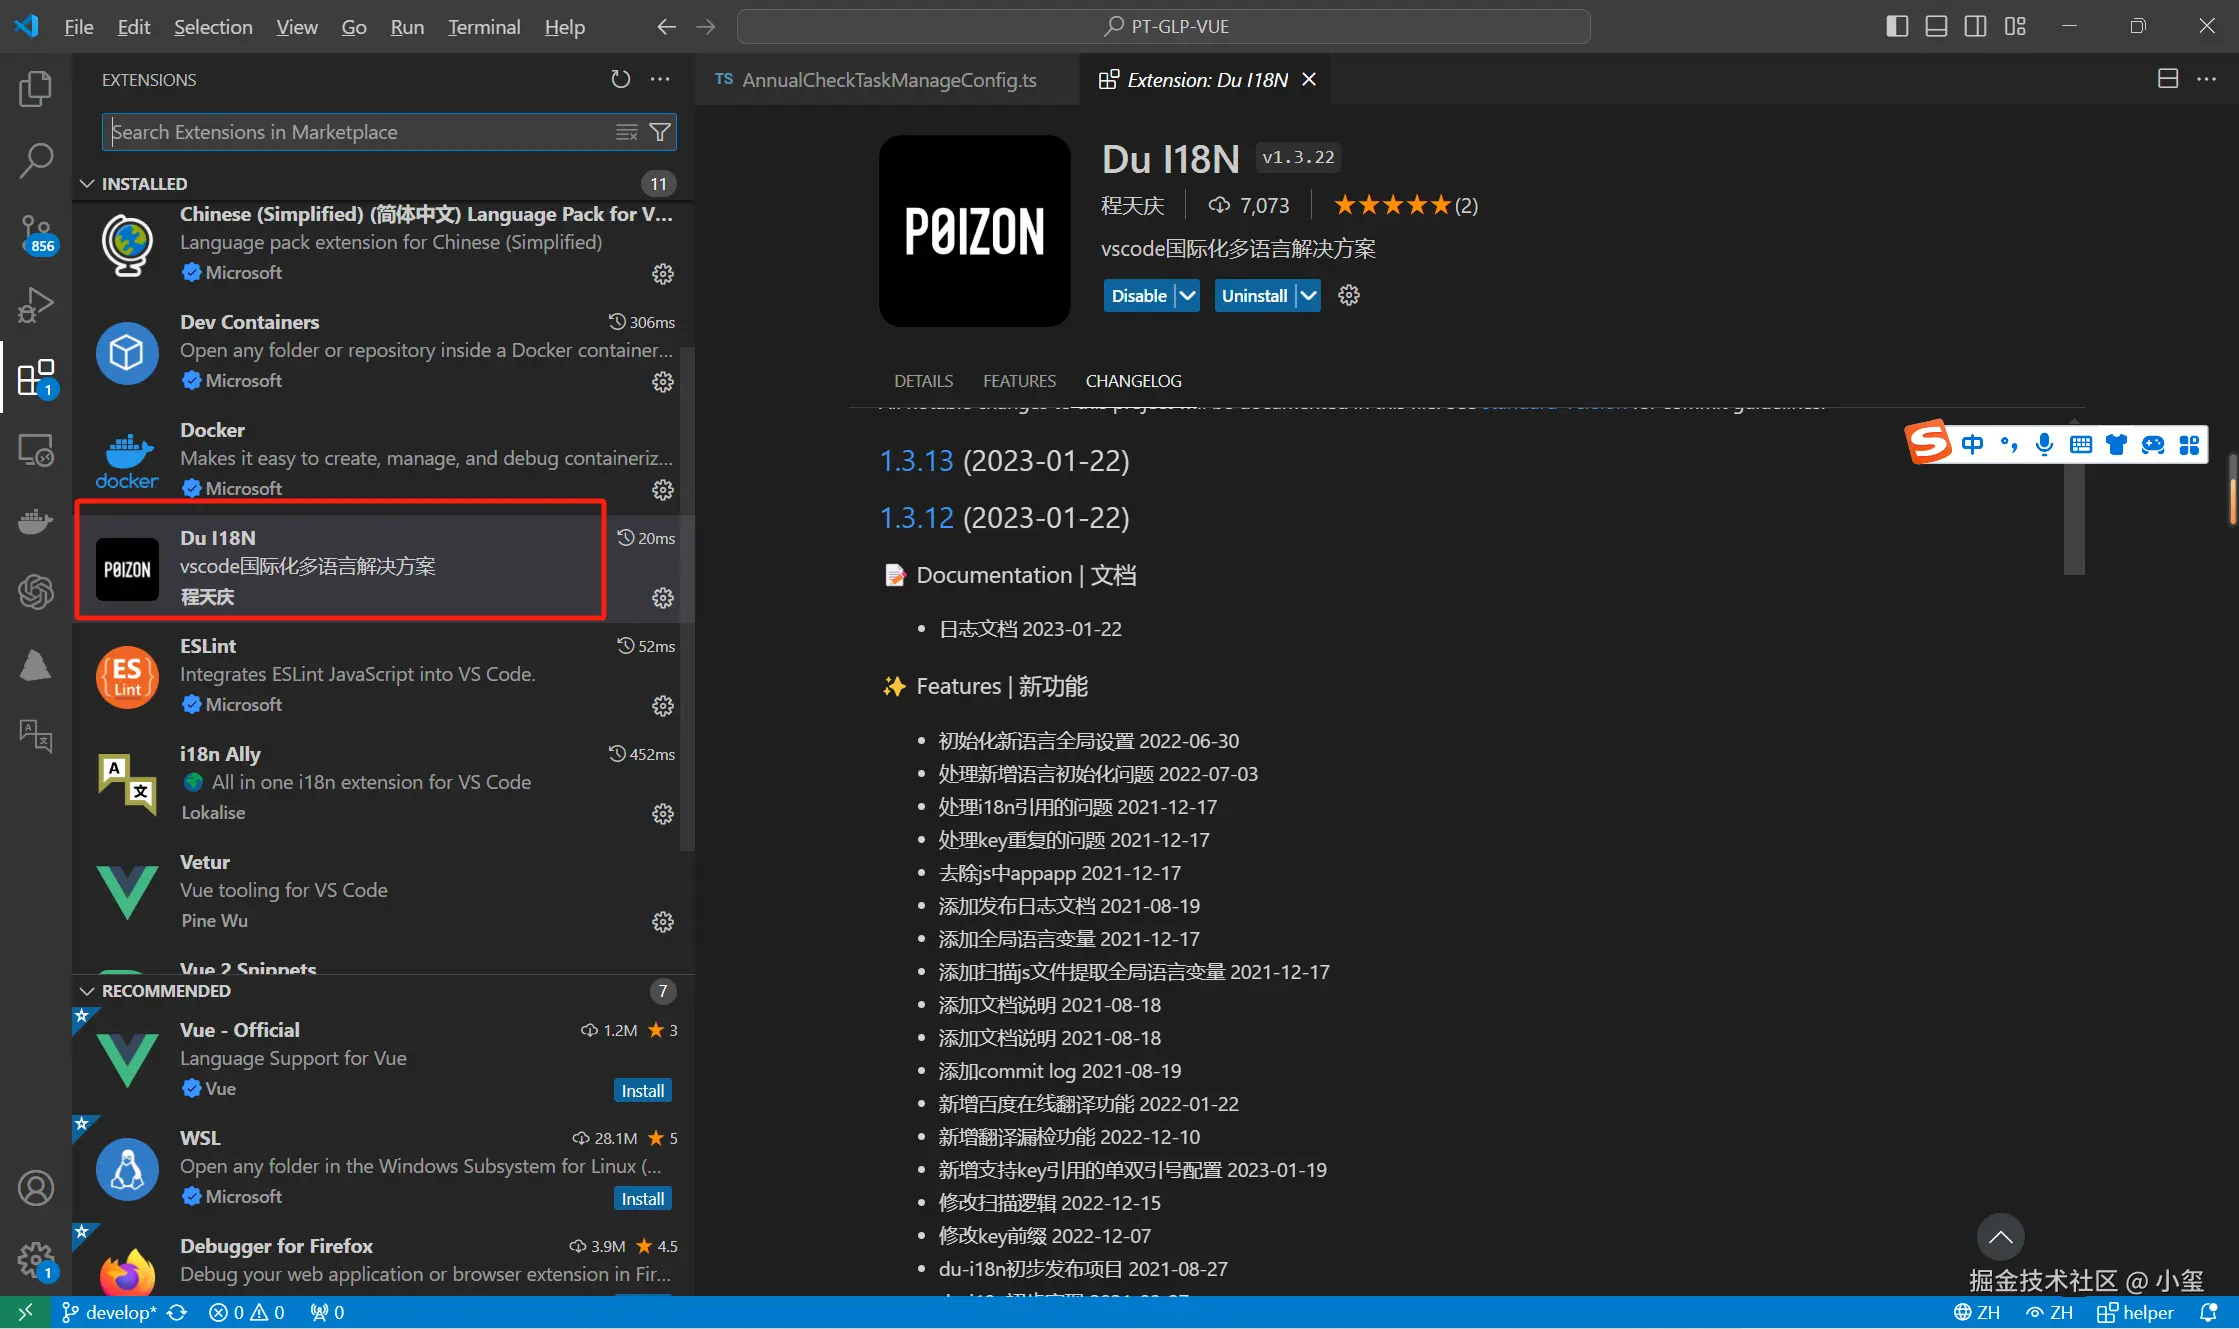
Task: Click the scroll-to-top arrow button
Action: coord(2000,1237)
